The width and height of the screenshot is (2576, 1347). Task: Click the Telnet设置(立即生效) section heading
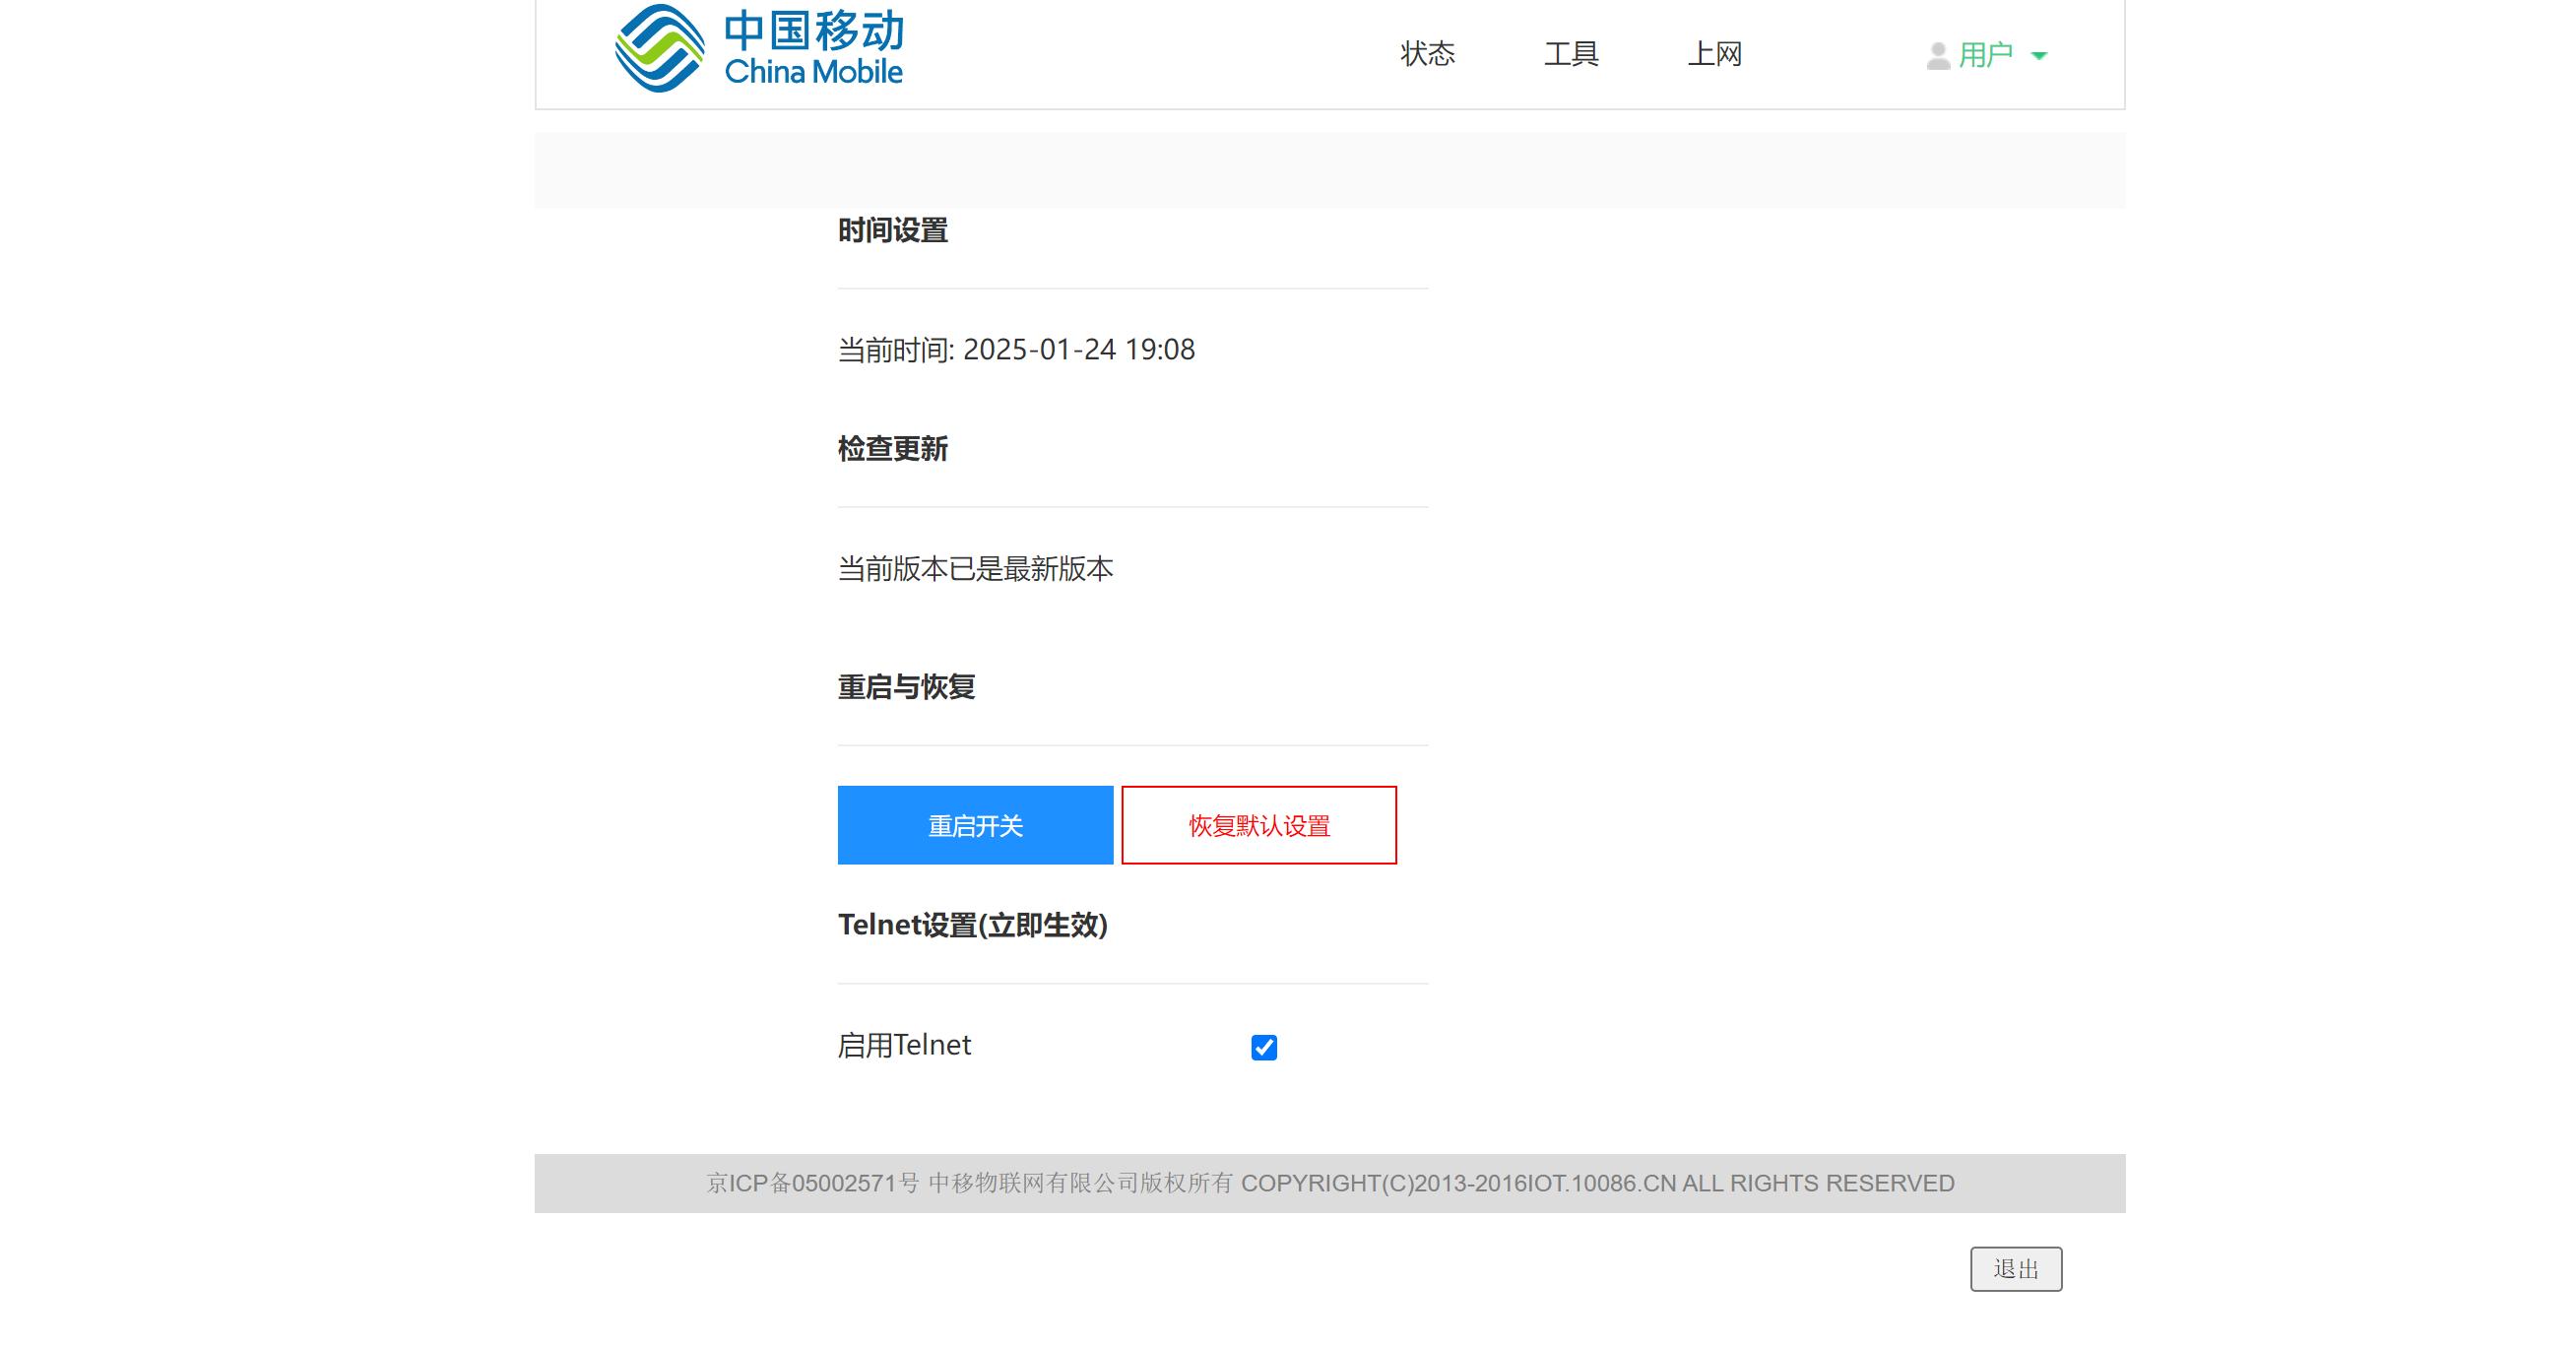click(x=972, y=925)
